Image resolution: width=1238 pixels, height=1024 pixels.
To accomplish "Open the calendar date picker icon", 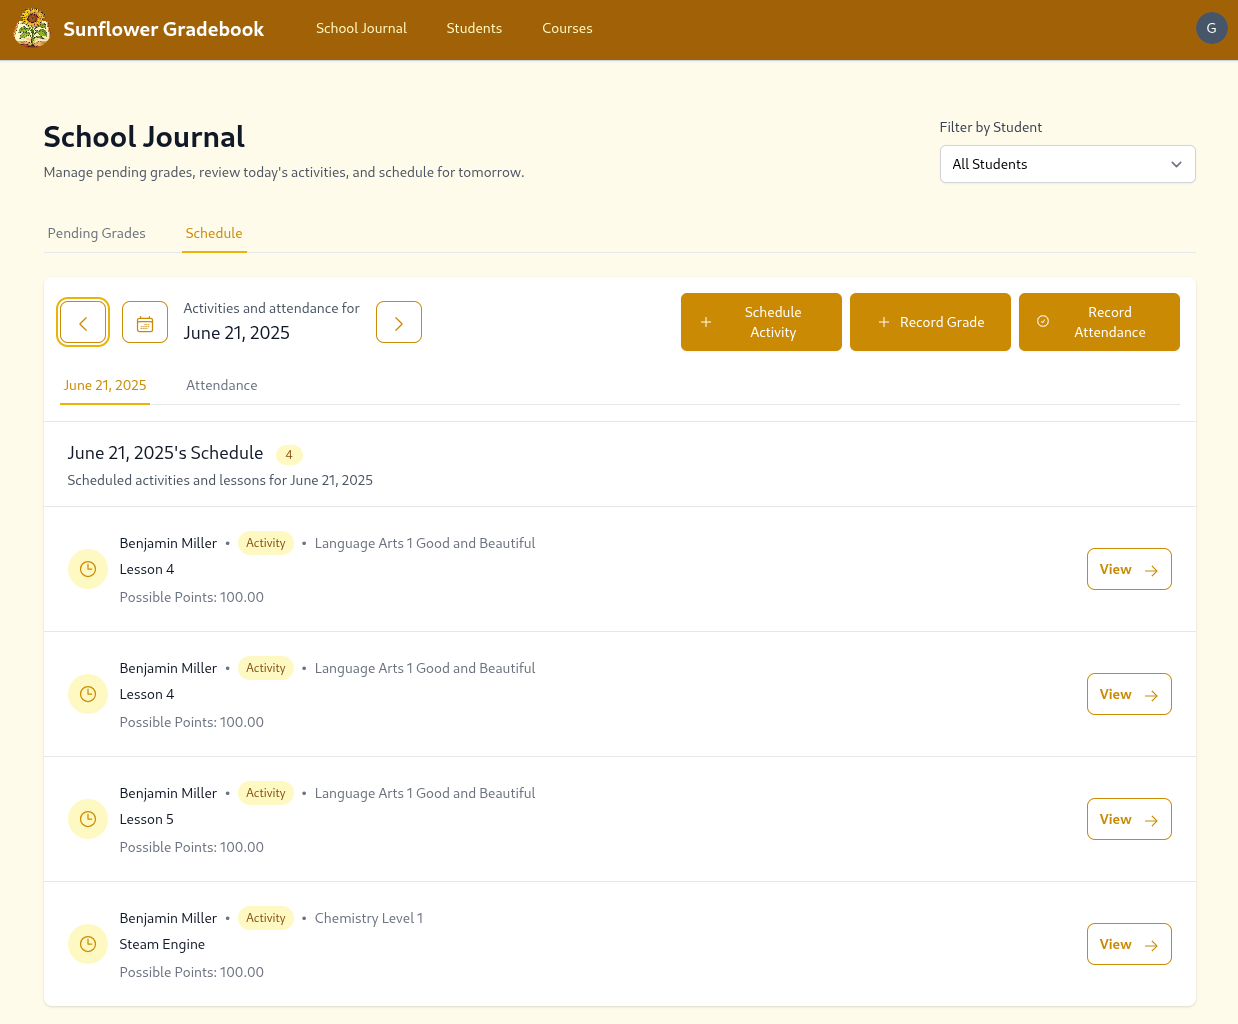I will pyautogui.click(x=145, y=322).
